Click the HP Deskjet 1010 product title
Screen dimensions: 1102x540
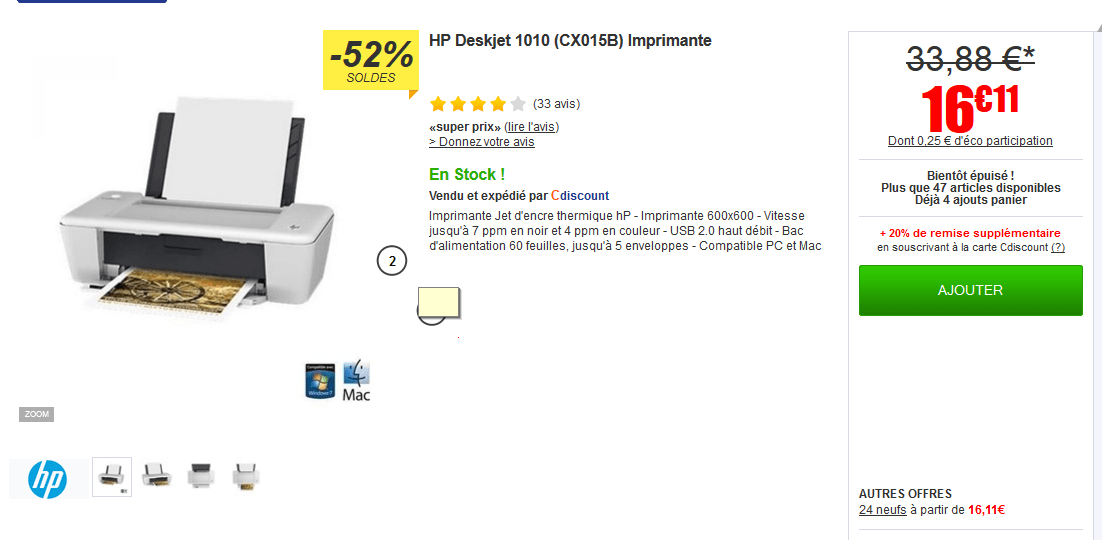click(570, 41)
